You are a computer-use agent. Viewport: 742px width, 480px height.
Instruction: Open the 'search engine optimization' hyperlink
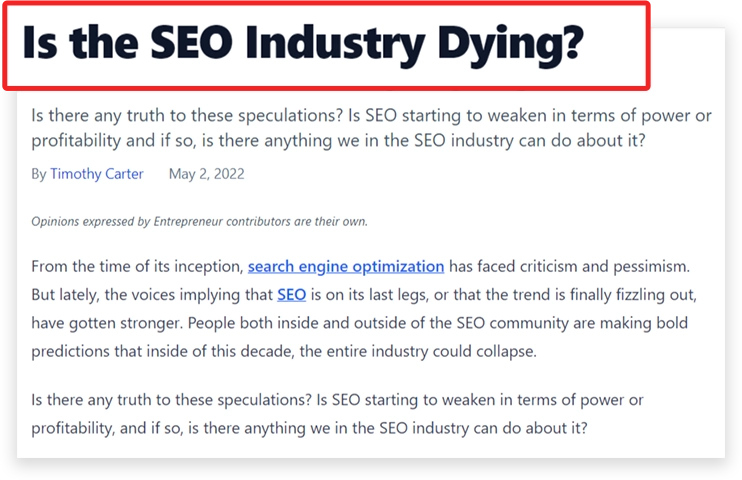pos(345,266)
